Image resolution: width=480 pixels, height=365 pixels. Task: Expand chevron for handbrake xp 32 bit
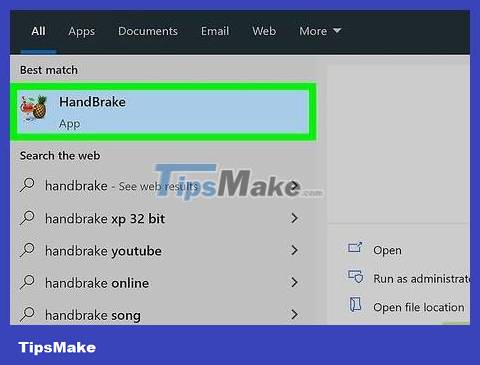pyautogui.click(x=294, y=218)
